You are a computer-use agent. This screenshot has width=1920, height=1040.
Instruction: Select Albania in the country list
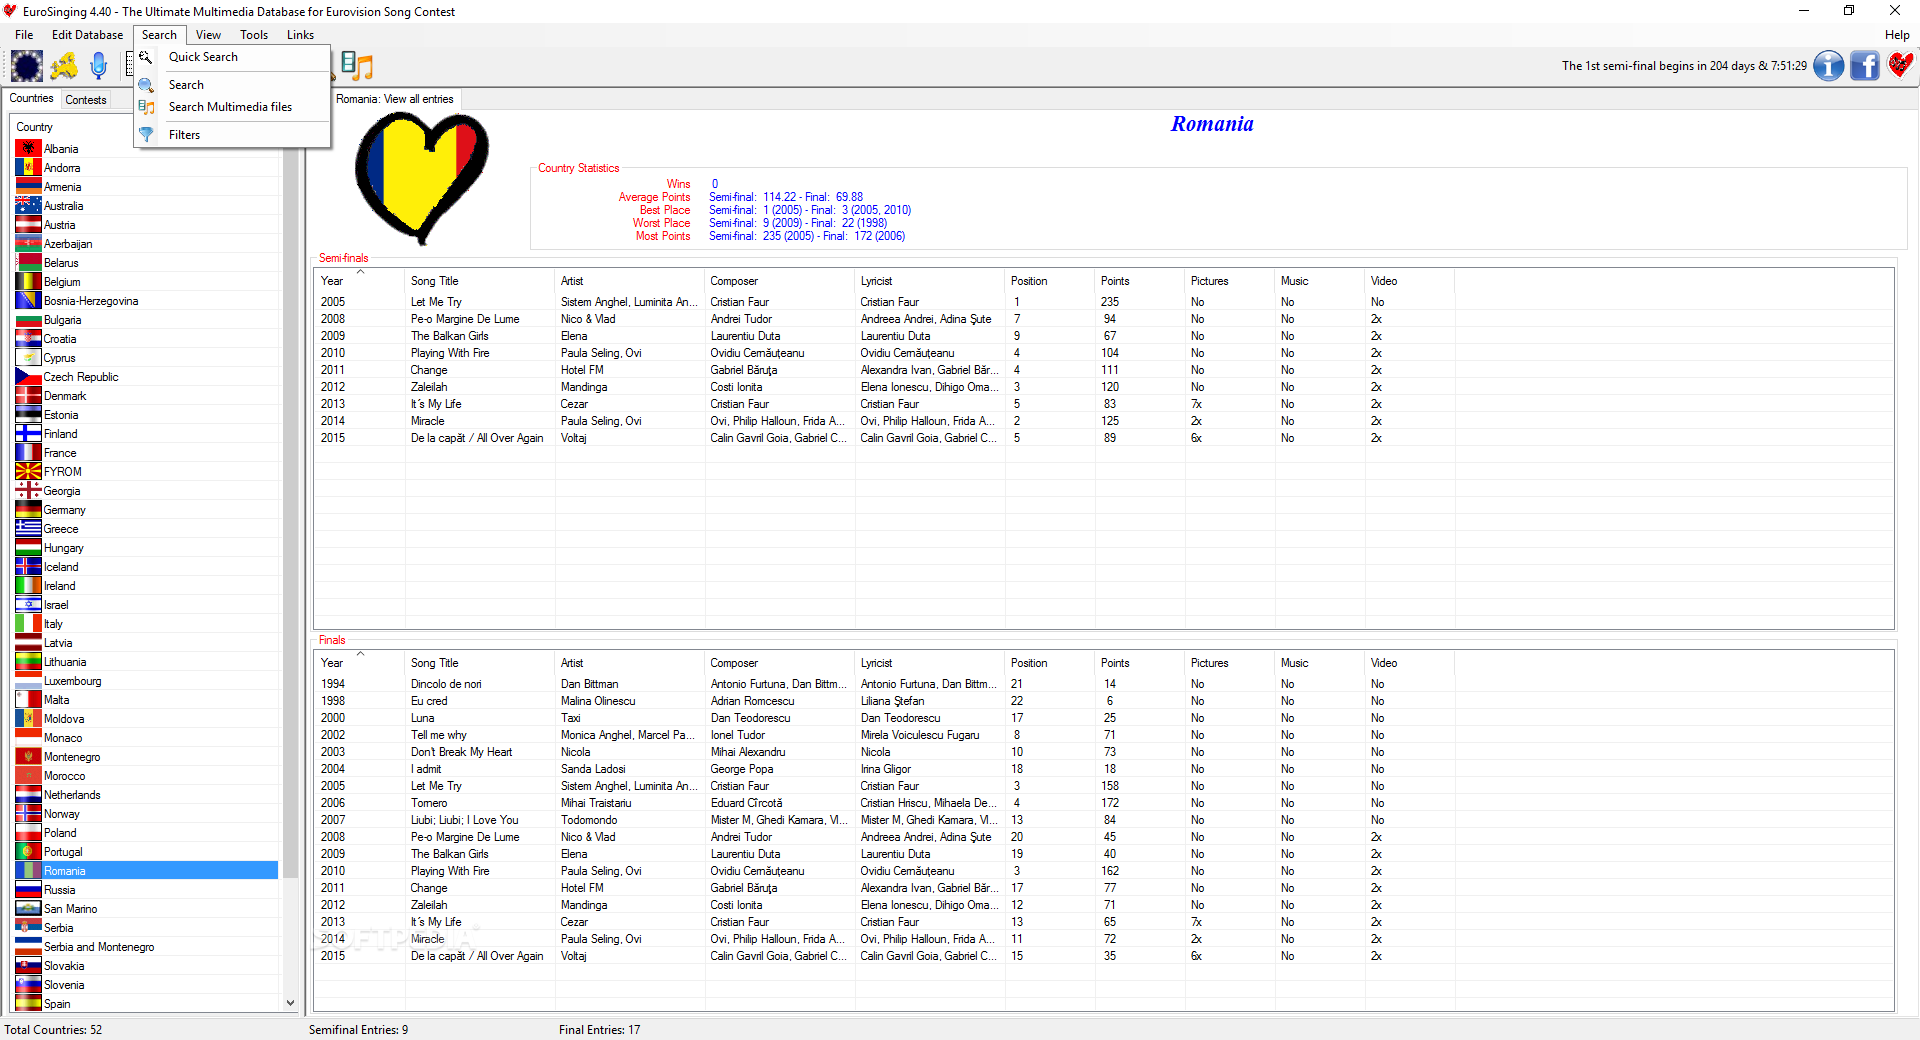[x=147, y=149]
